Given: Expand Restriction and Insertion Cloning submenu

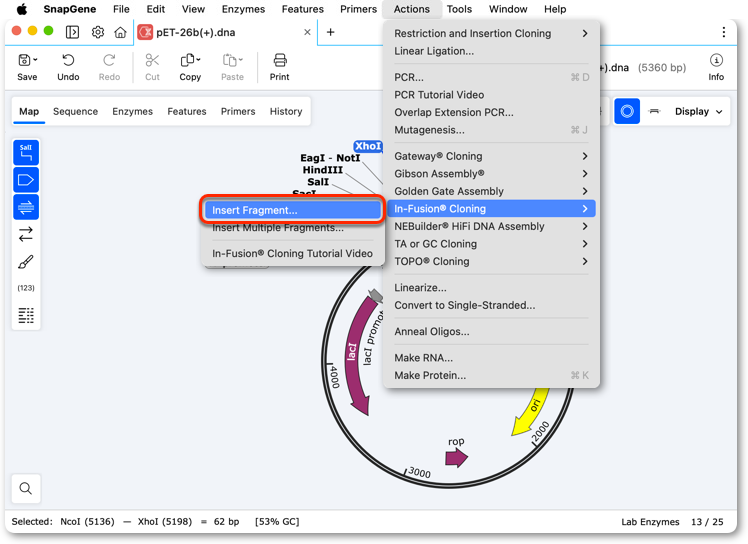Looking at the screenshot, I should pyautogui.click(x=491, y=33).
